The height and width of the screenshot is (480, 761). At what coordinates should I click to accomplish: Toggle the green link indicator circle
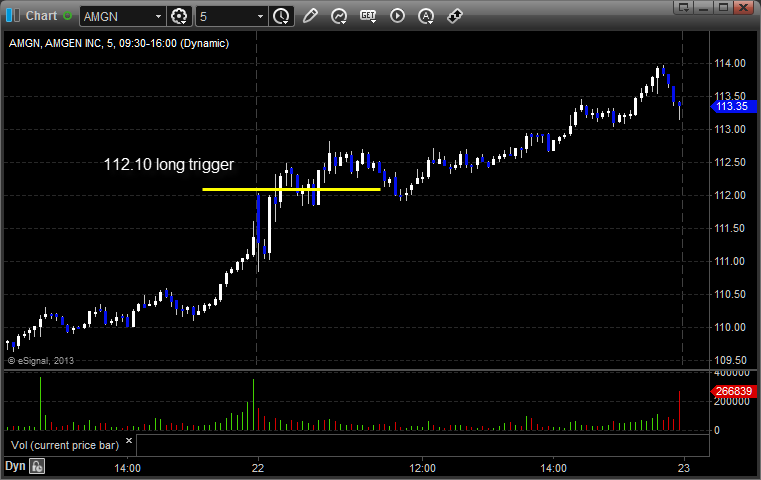pyautogui.click(x=67, y=16)
